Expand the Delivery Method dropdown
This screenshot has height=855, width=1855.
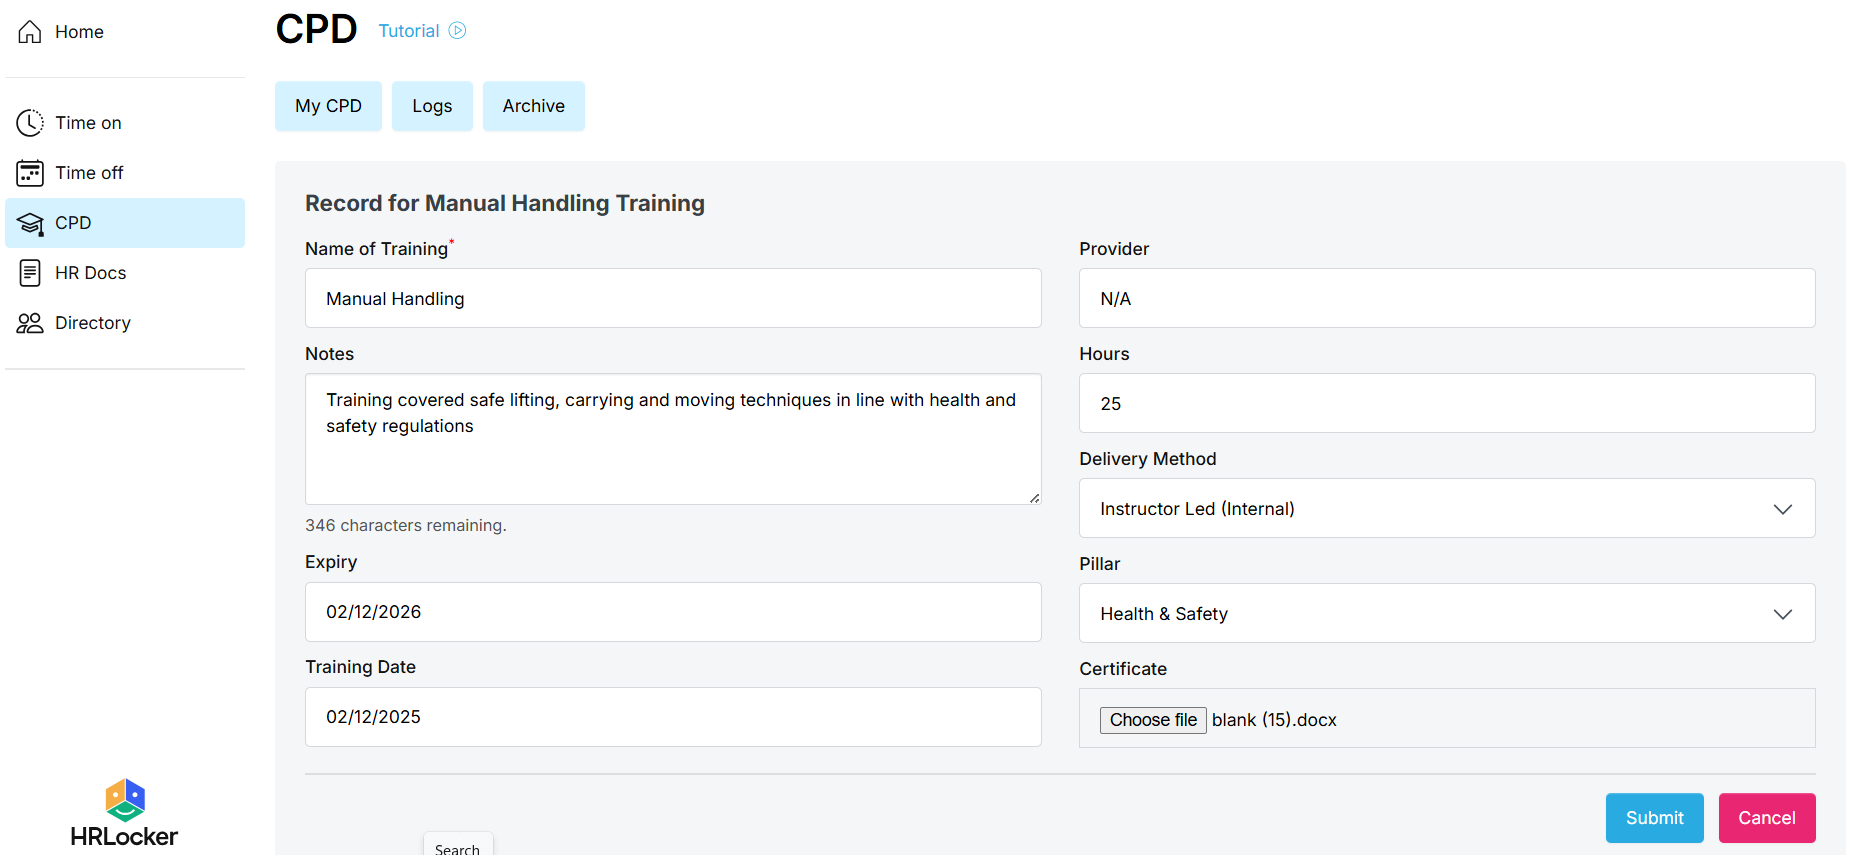[1447, 508]
